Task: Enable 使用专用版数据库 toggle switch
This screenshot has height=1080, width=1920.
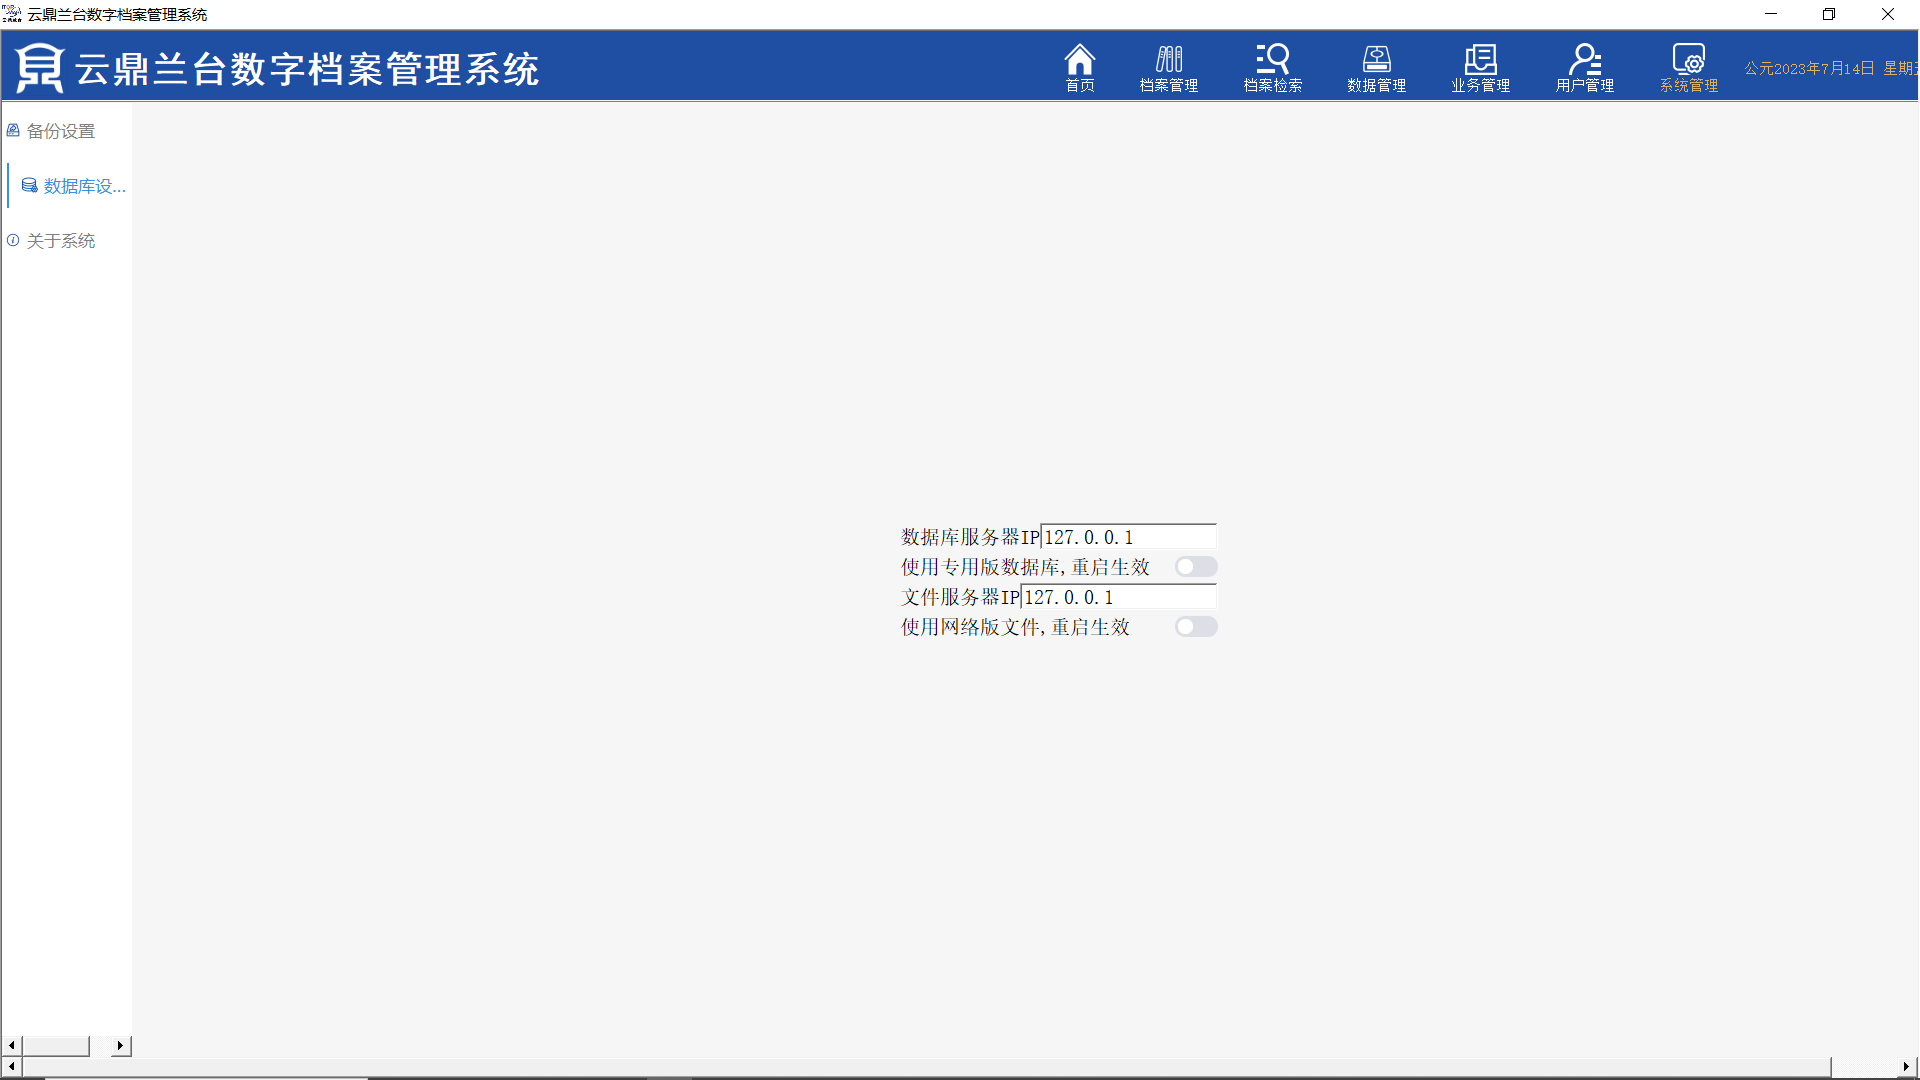Action: tap(1195, 567)
